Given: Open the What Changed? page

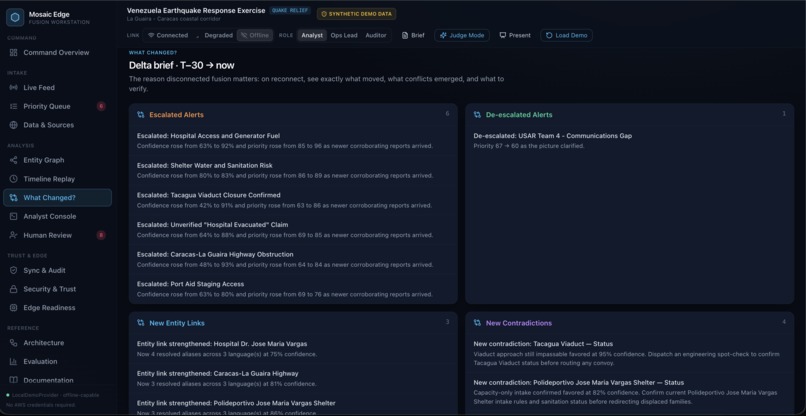Looking at the screenshot, I should point(57,197).
